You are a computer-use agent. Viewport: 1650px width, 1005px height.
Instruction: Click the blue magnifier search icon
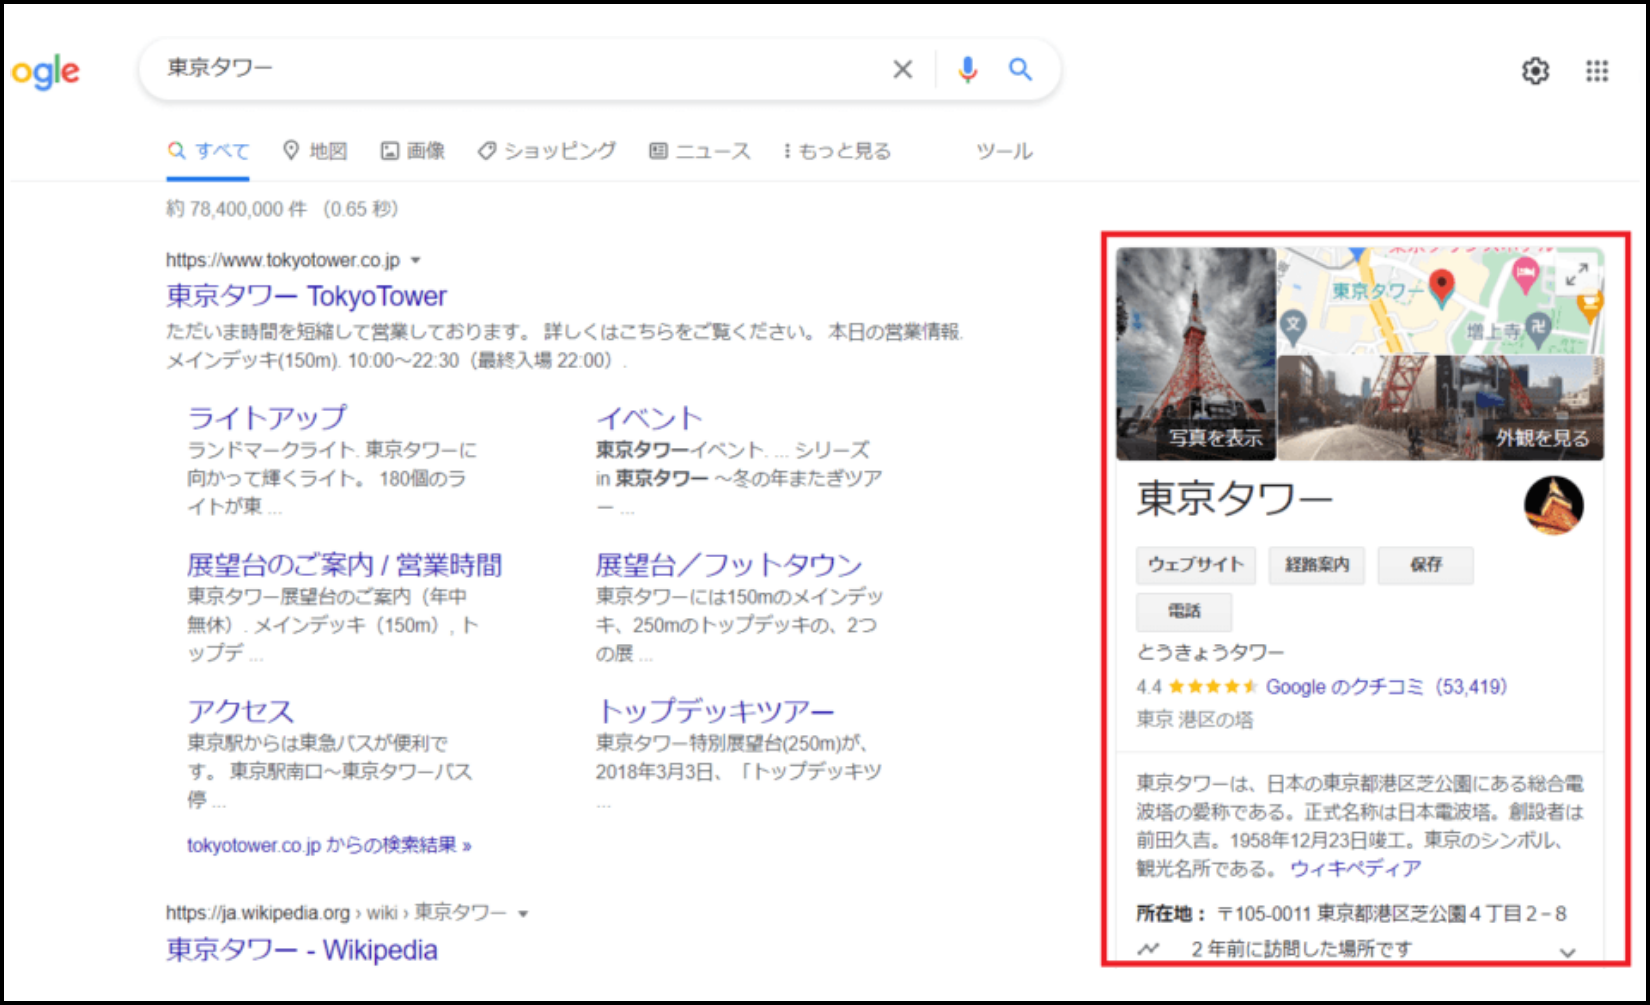tap(1020, 69)
